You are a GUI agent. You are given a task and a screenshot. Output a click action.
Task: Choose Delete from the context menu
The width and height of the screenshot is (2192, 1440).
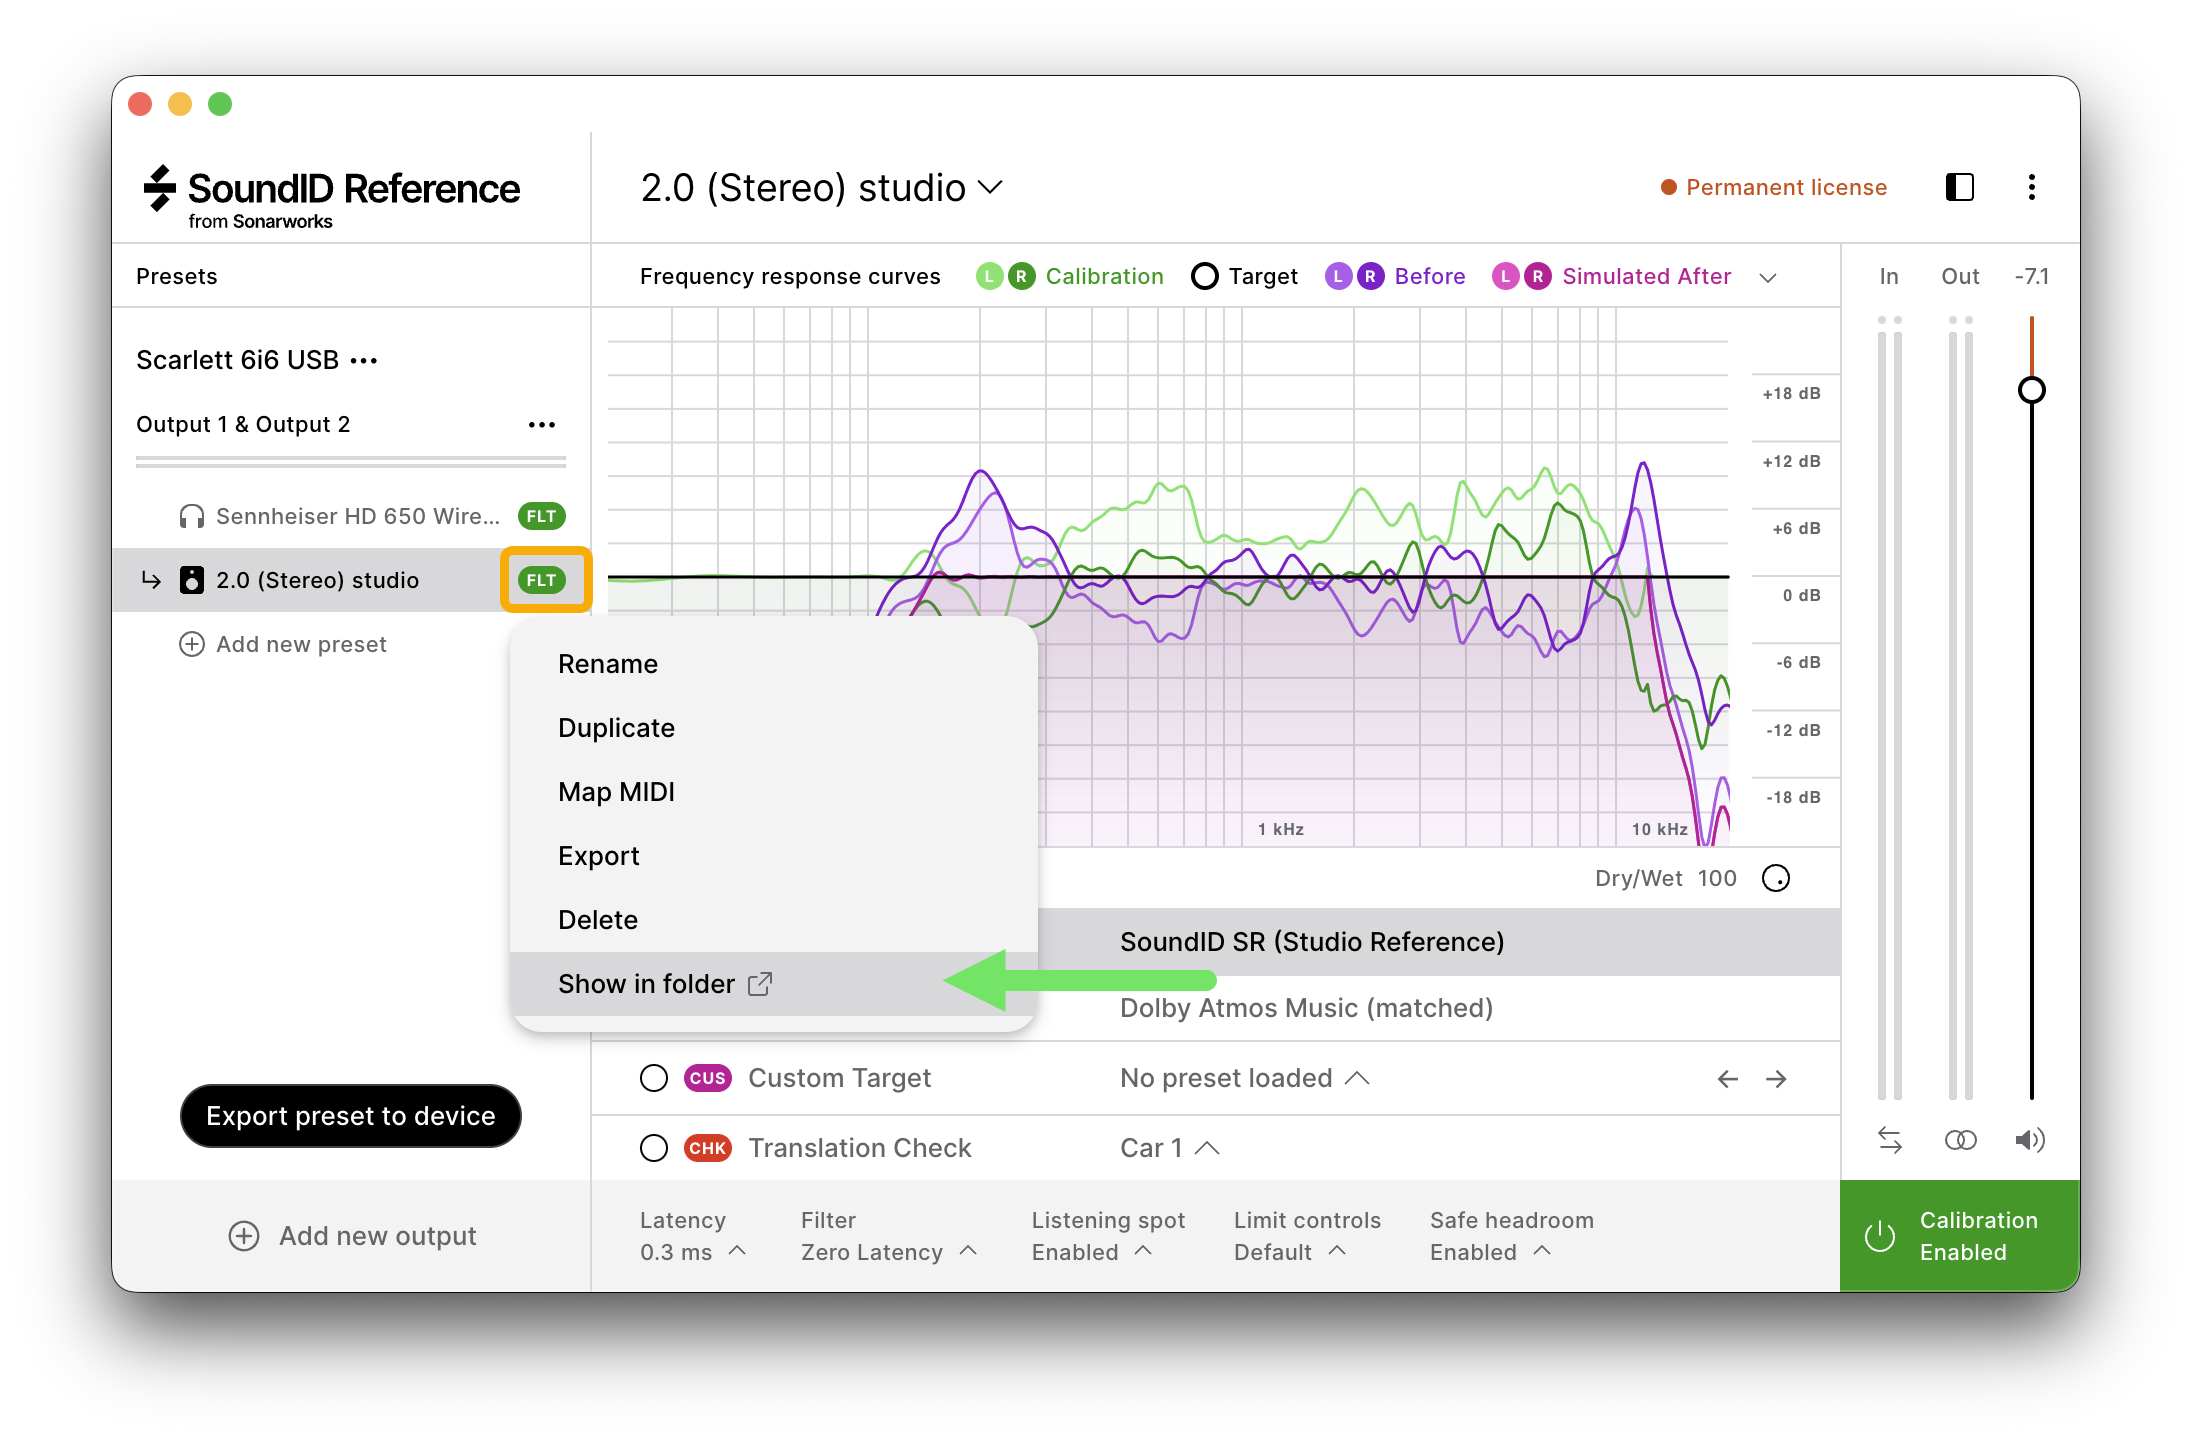point(773,920)
